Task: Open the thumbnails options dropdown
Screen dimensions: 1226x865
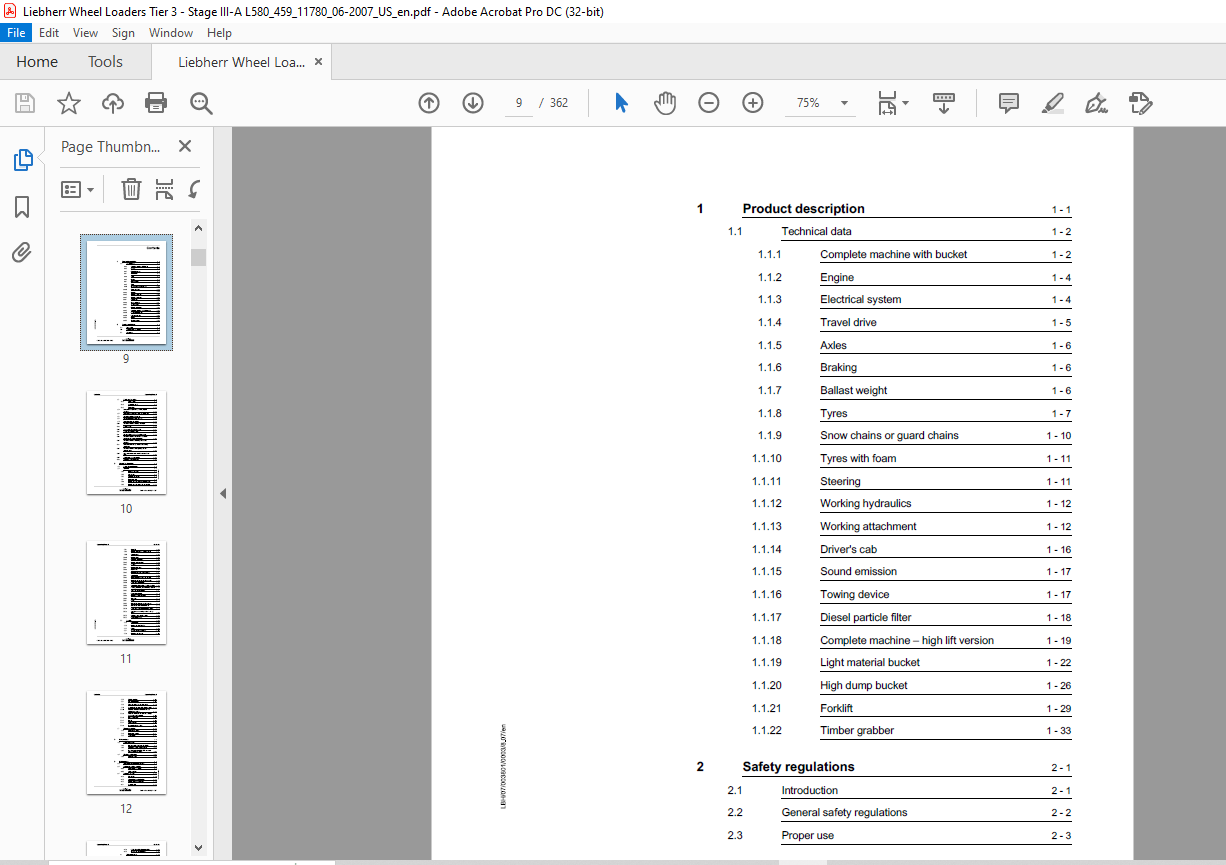Action: coord(78,189)
